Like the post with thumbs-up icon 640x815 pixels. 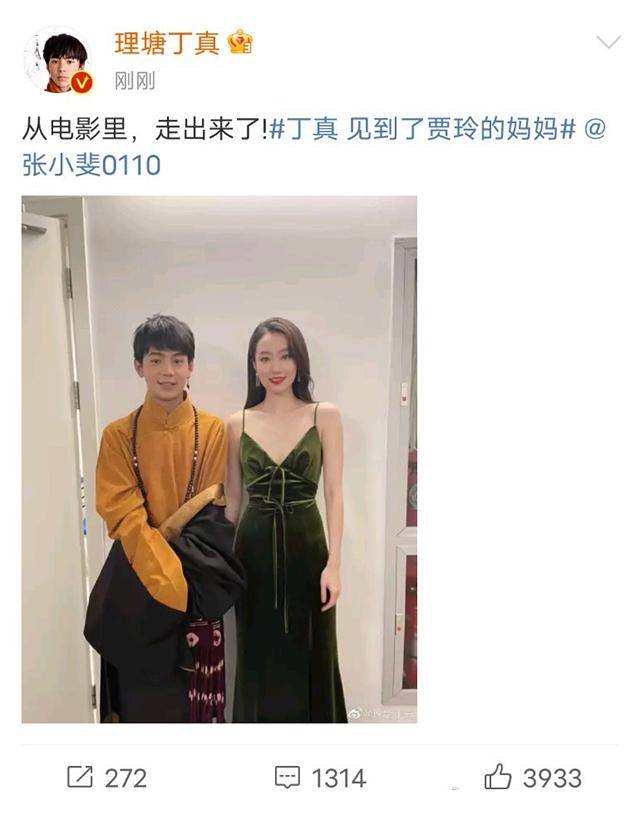498,777
